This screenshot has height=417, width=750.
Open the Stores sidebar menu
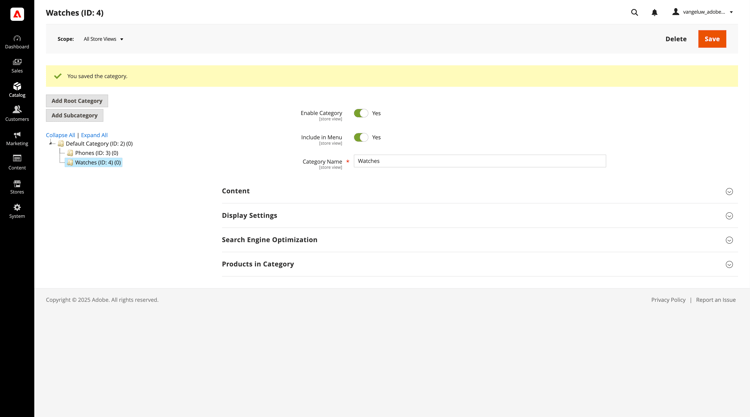pos(17,187)
